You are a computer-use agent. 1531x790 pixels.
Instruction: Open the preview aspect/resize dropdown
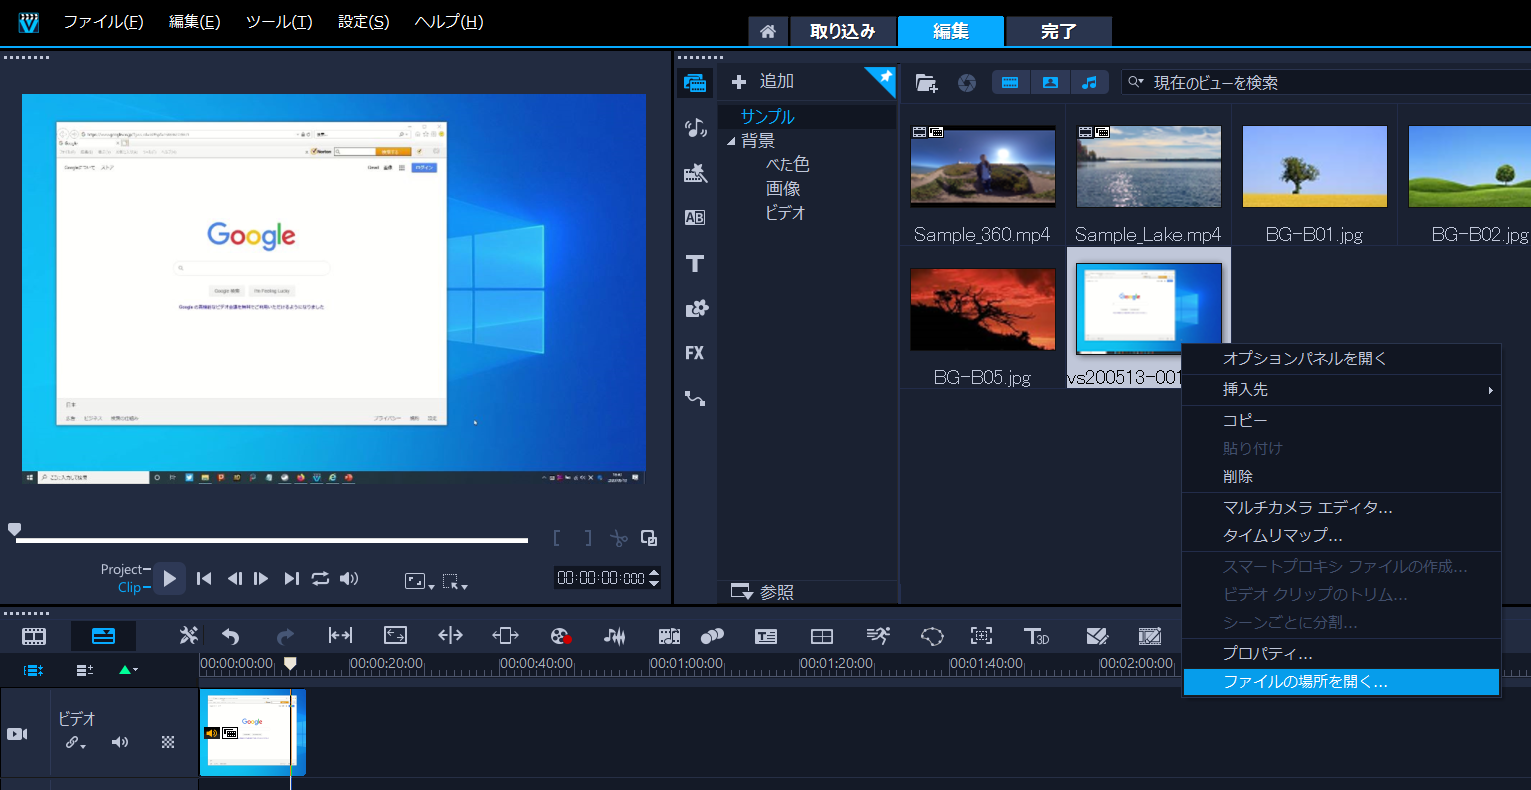[x=419, y=581]
